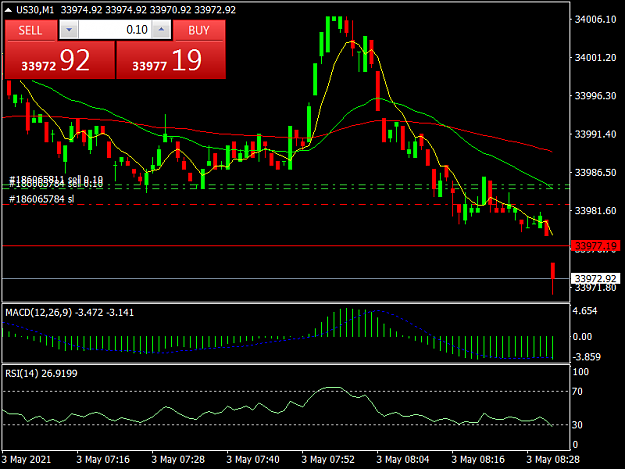Image resolution: width=625 pixels, height=469 pixels.
Task: Click the 33977.19 ask price tag
Action: click(x=596, y=246)
